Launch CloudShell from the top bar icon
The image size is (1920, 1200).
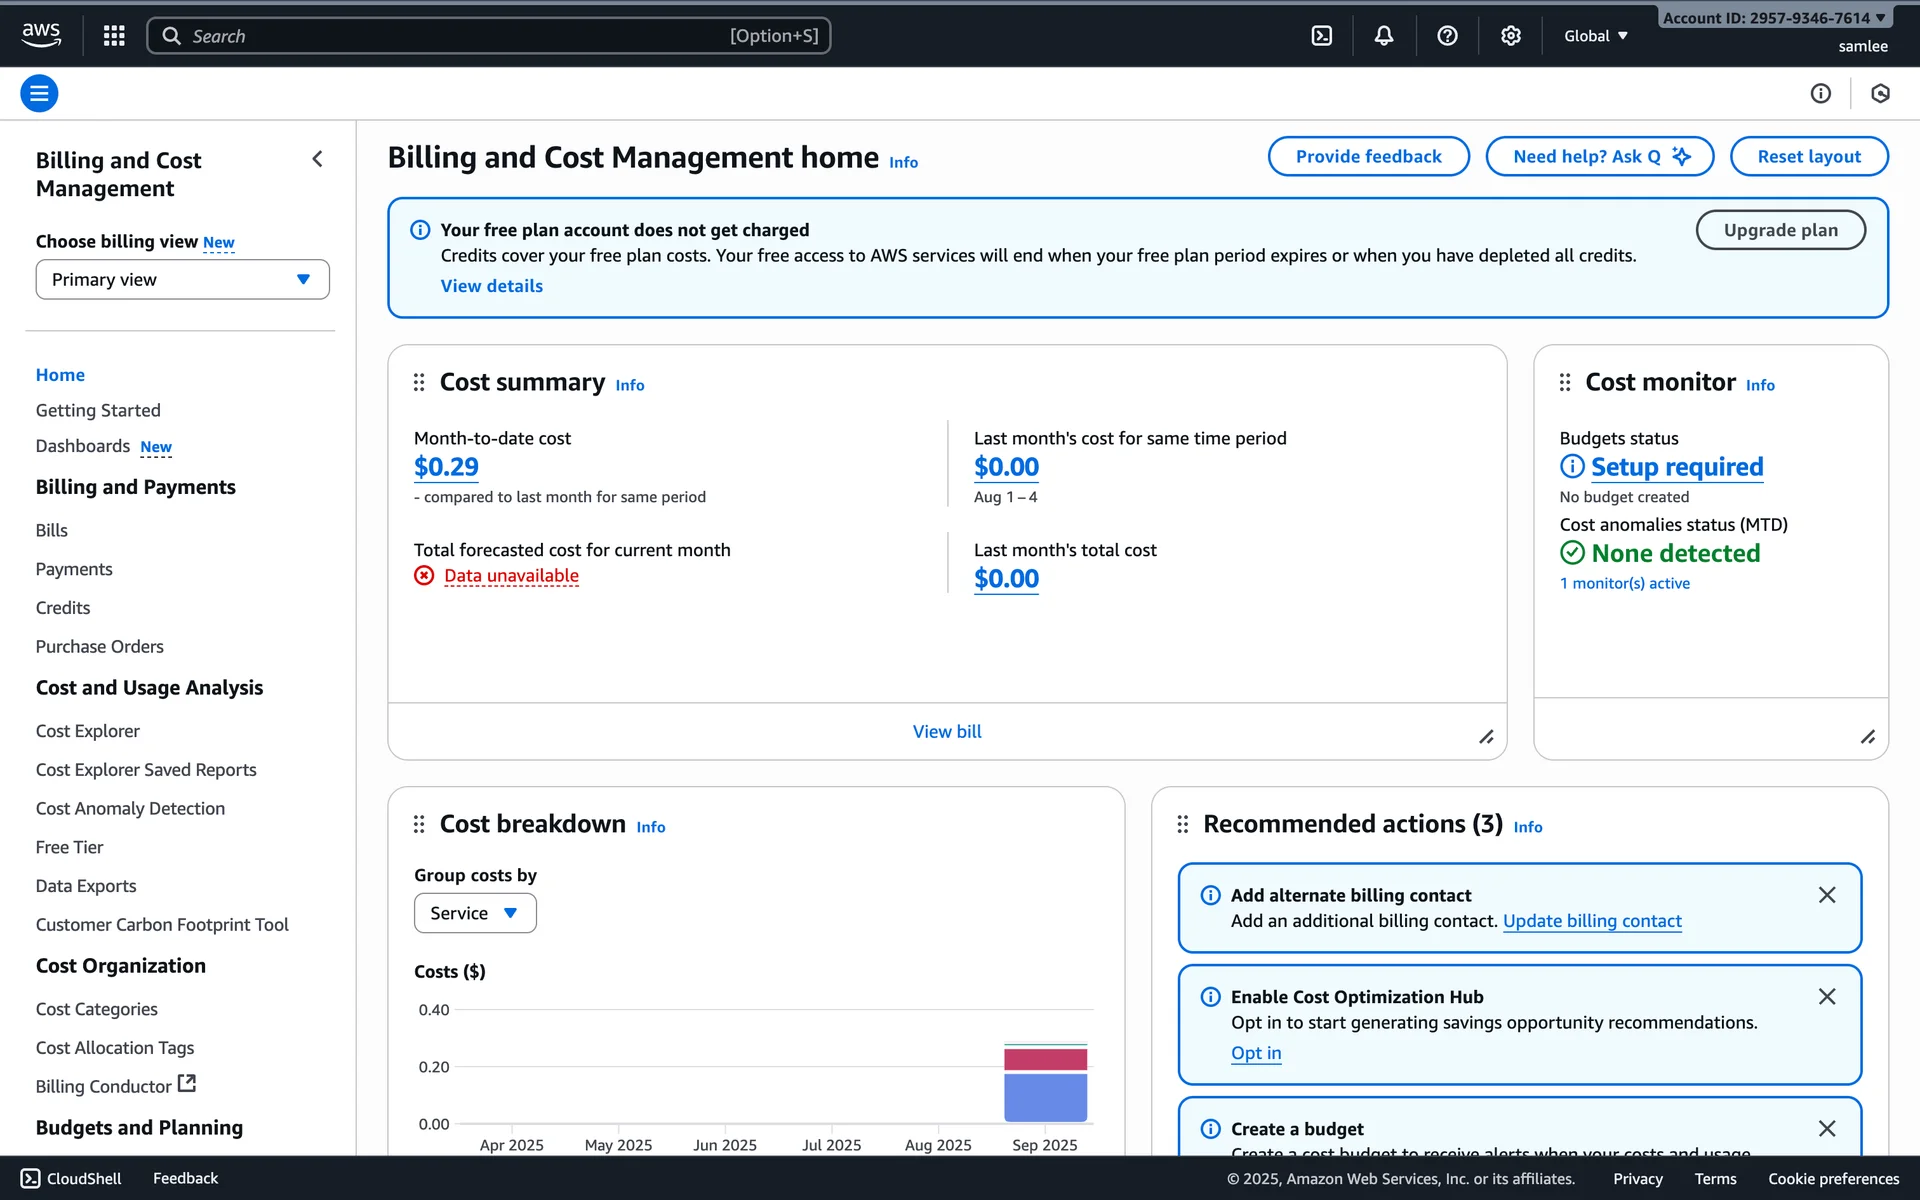point(1321,36)
